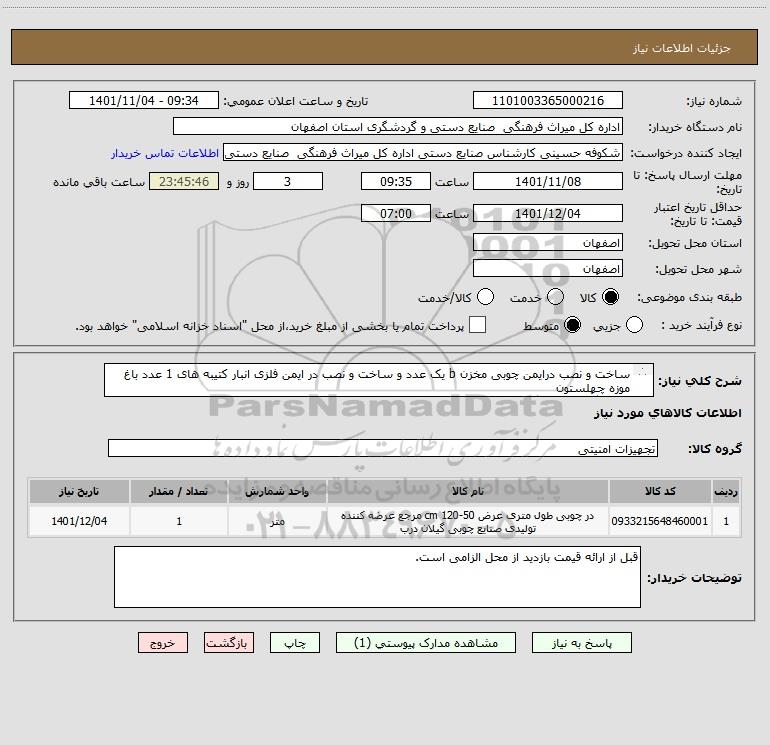
Task: Click the general need description textbox
Action: (x=379, y=381)
